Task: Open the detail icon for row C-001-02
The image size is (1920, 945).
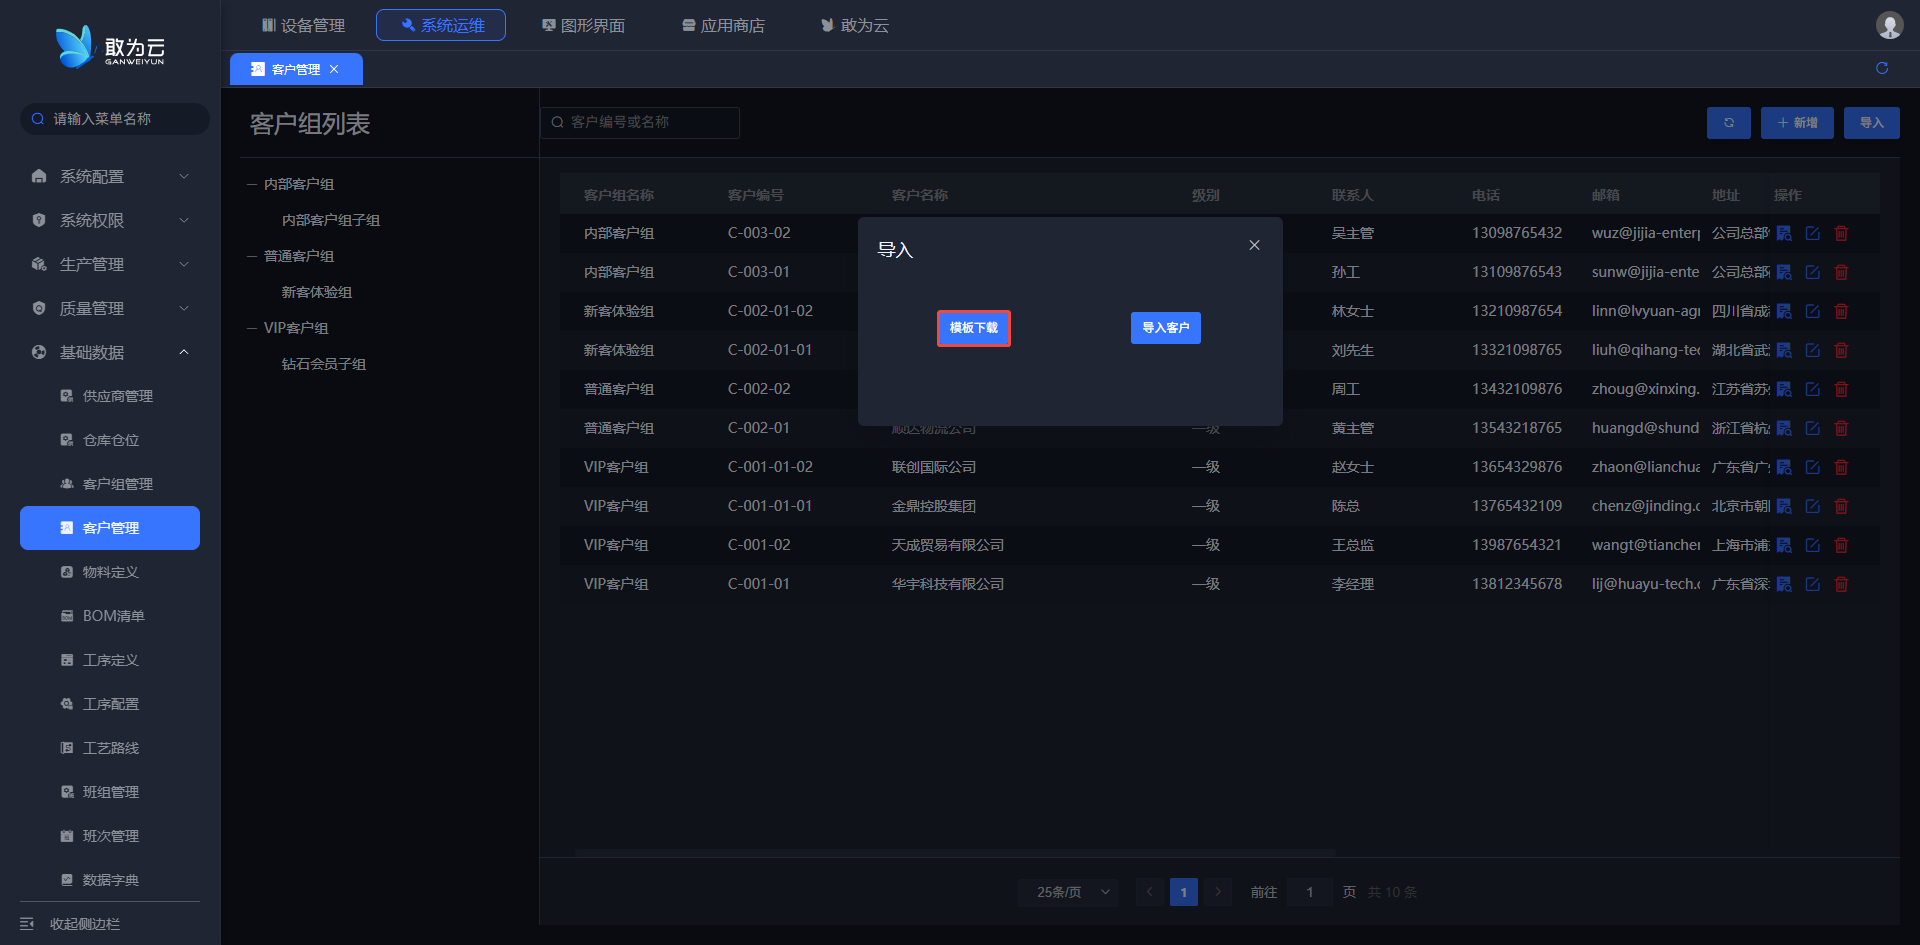Action: pyautogui.click(x=1784, y=545)
